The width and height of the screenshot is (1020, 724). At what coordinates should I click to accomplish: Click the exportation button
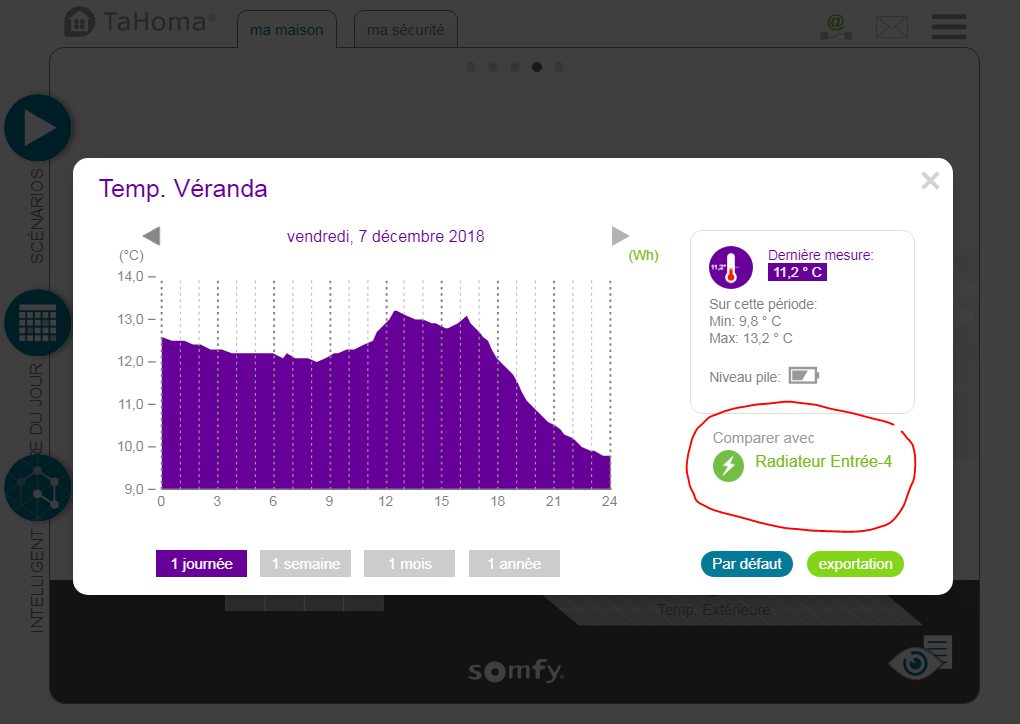(855, 564)
